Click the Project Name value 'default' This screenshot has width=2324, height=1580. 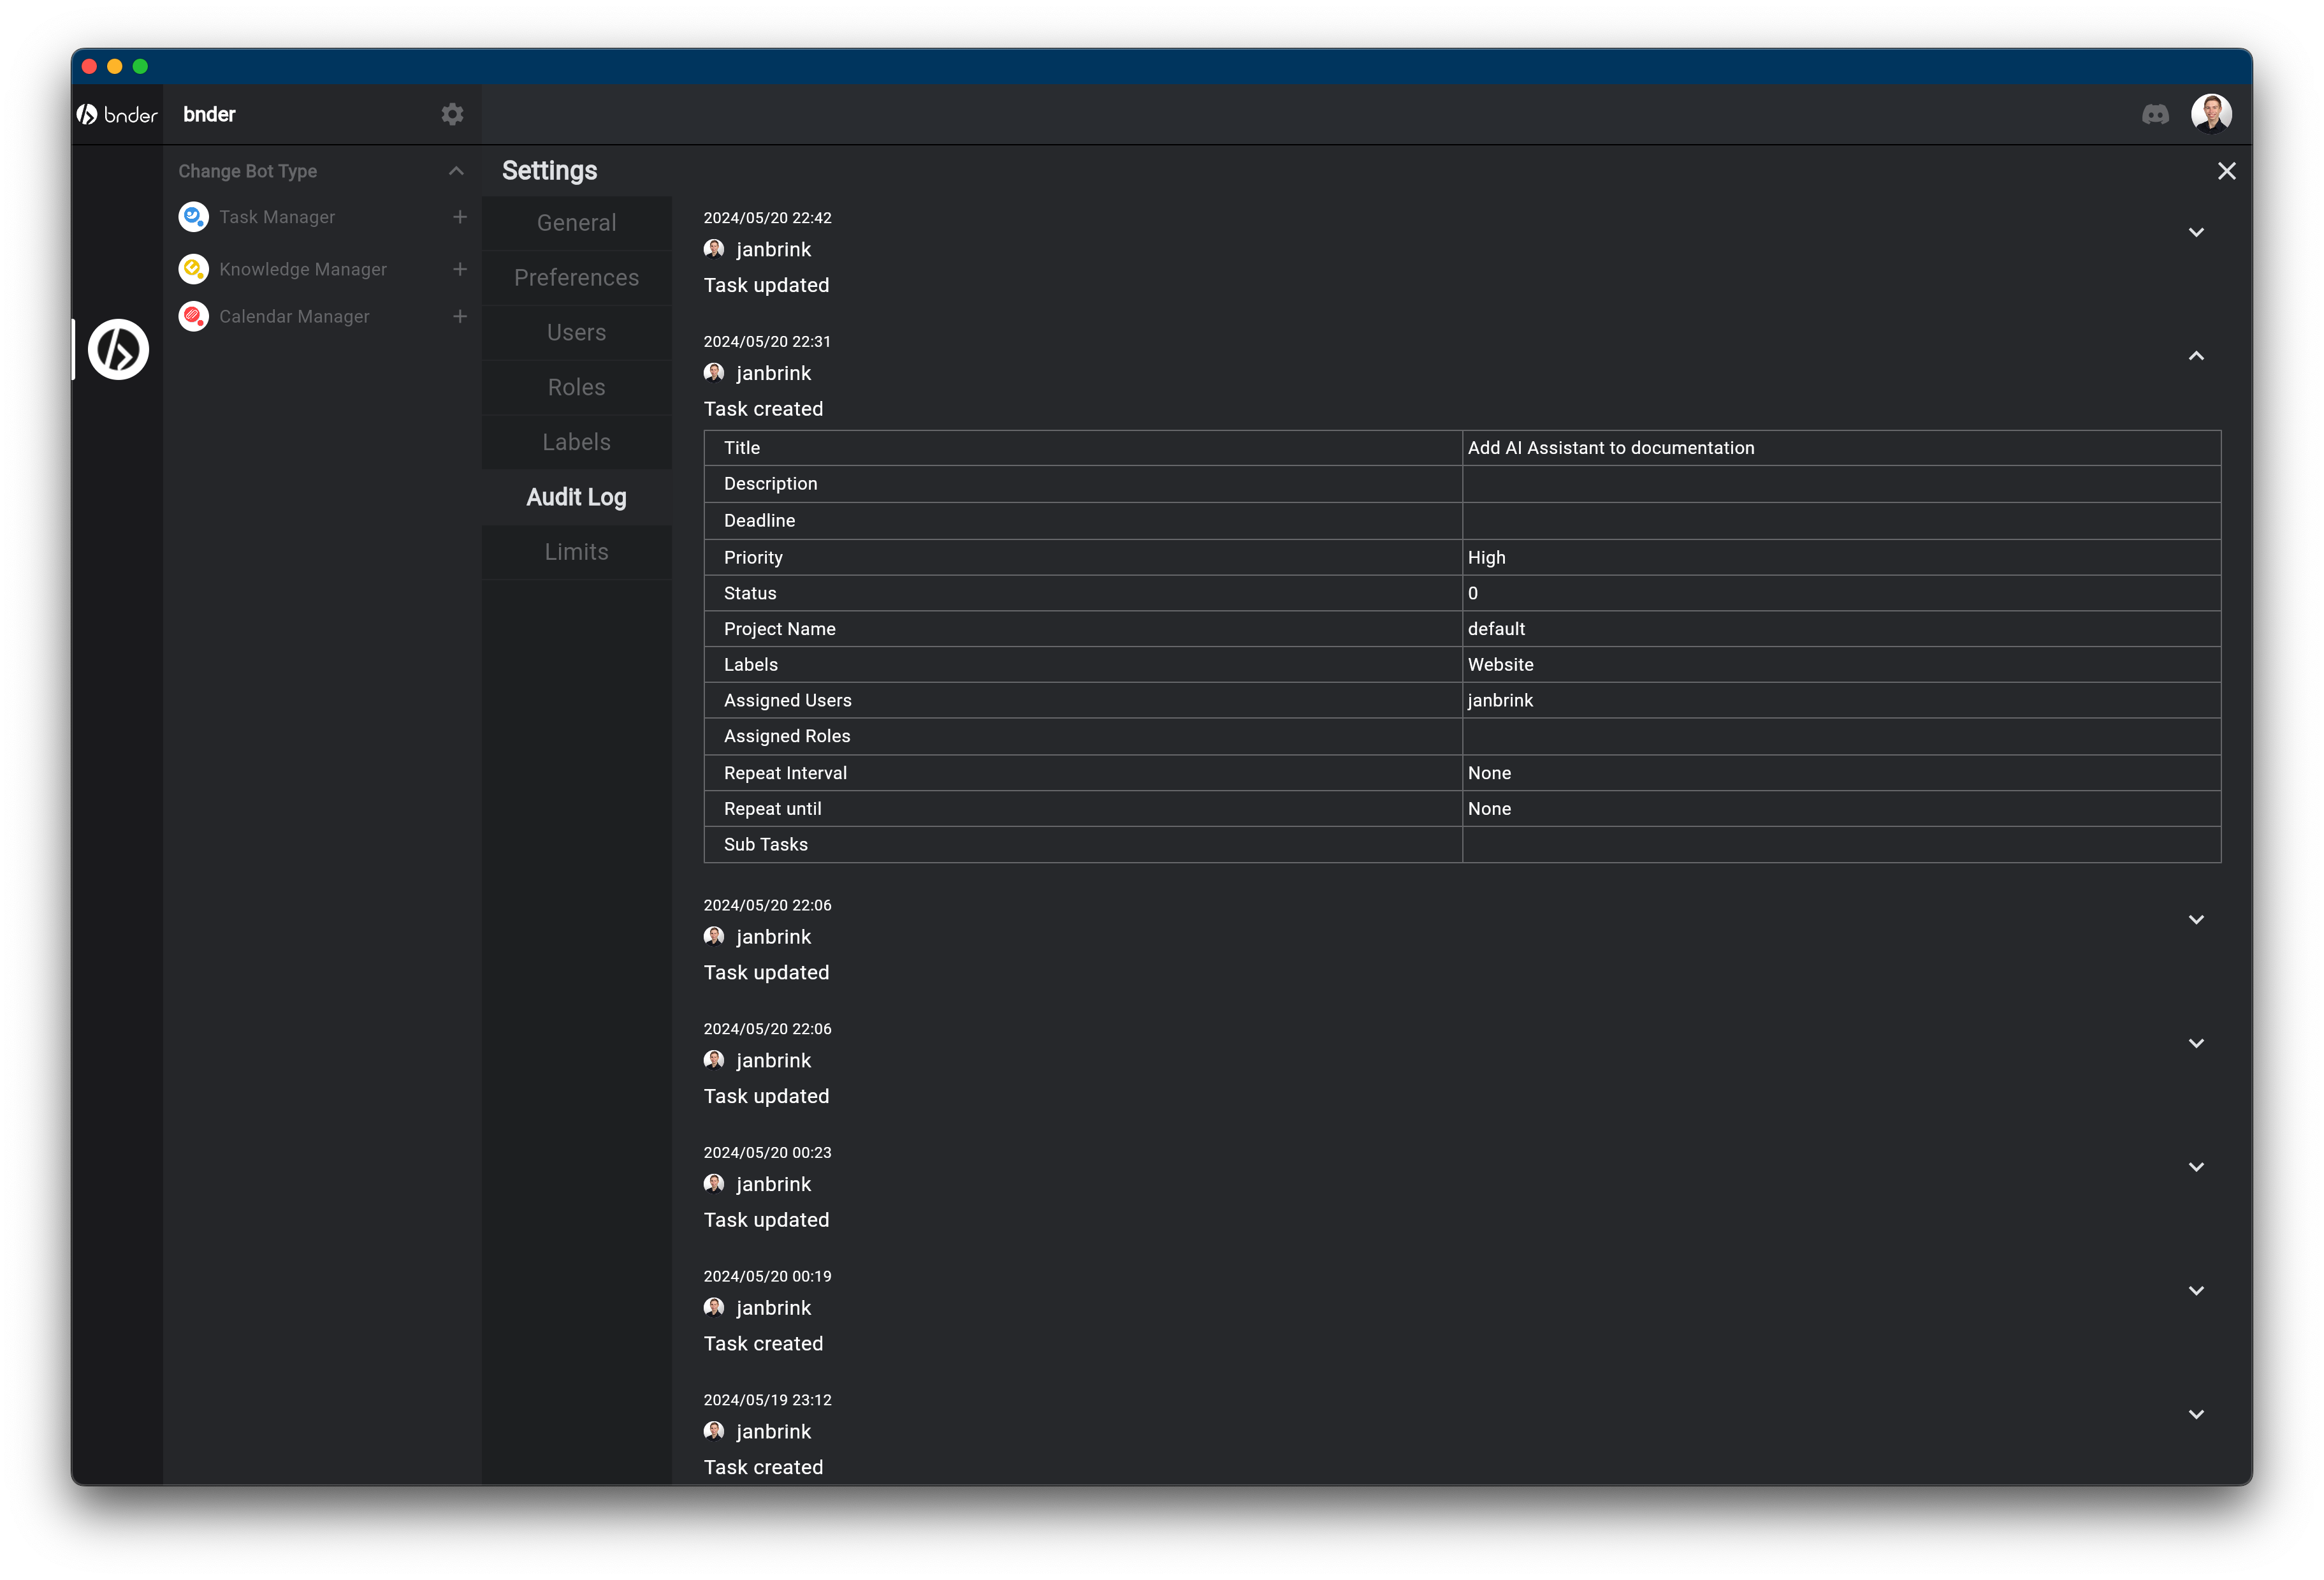pyautogui.click(x=1496, y=629)
